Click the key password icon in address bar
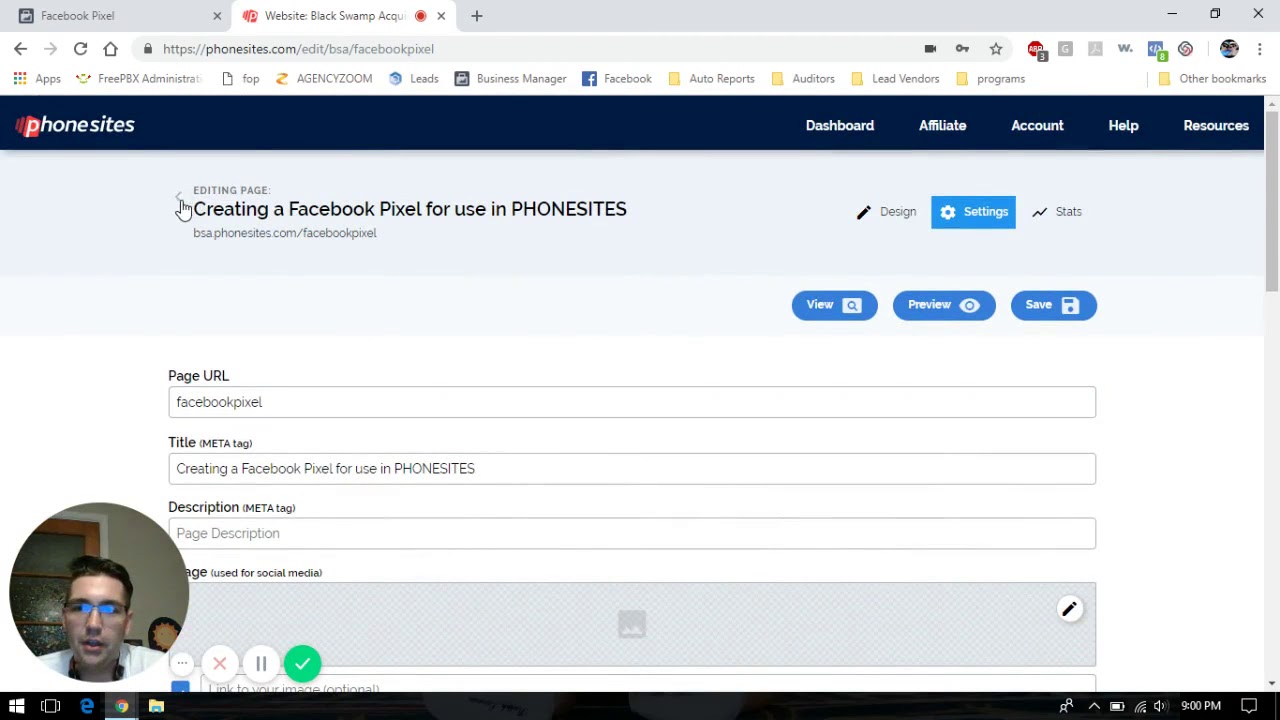The width and height of the screenshot is (1280, 720). [x=962, y=49]
